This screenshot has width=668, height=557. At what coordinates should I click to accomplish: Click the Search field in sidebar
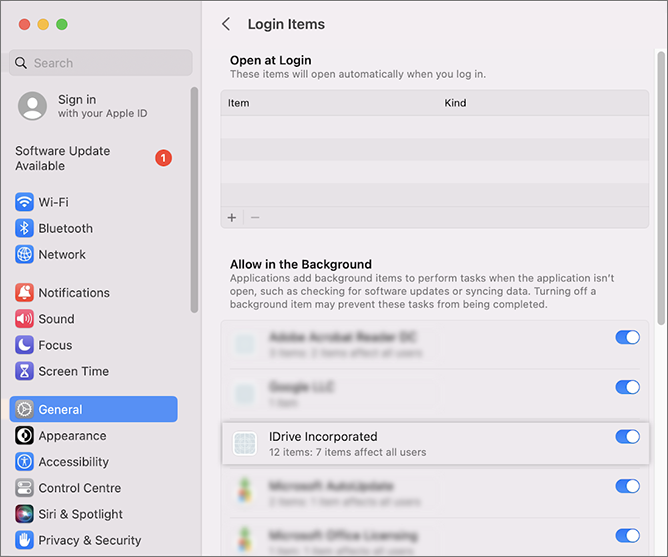[x=100, y=63]
